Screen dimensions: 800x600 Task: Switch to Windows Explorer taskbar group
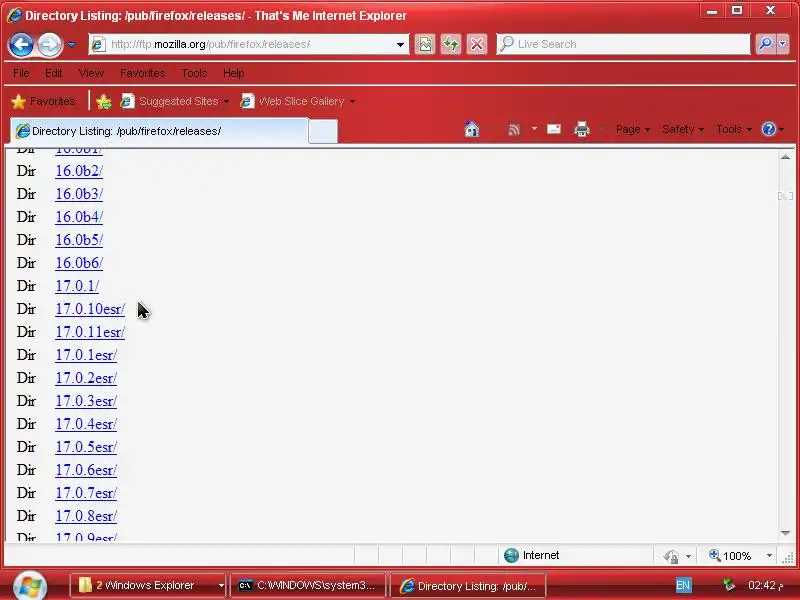point(147,585)
